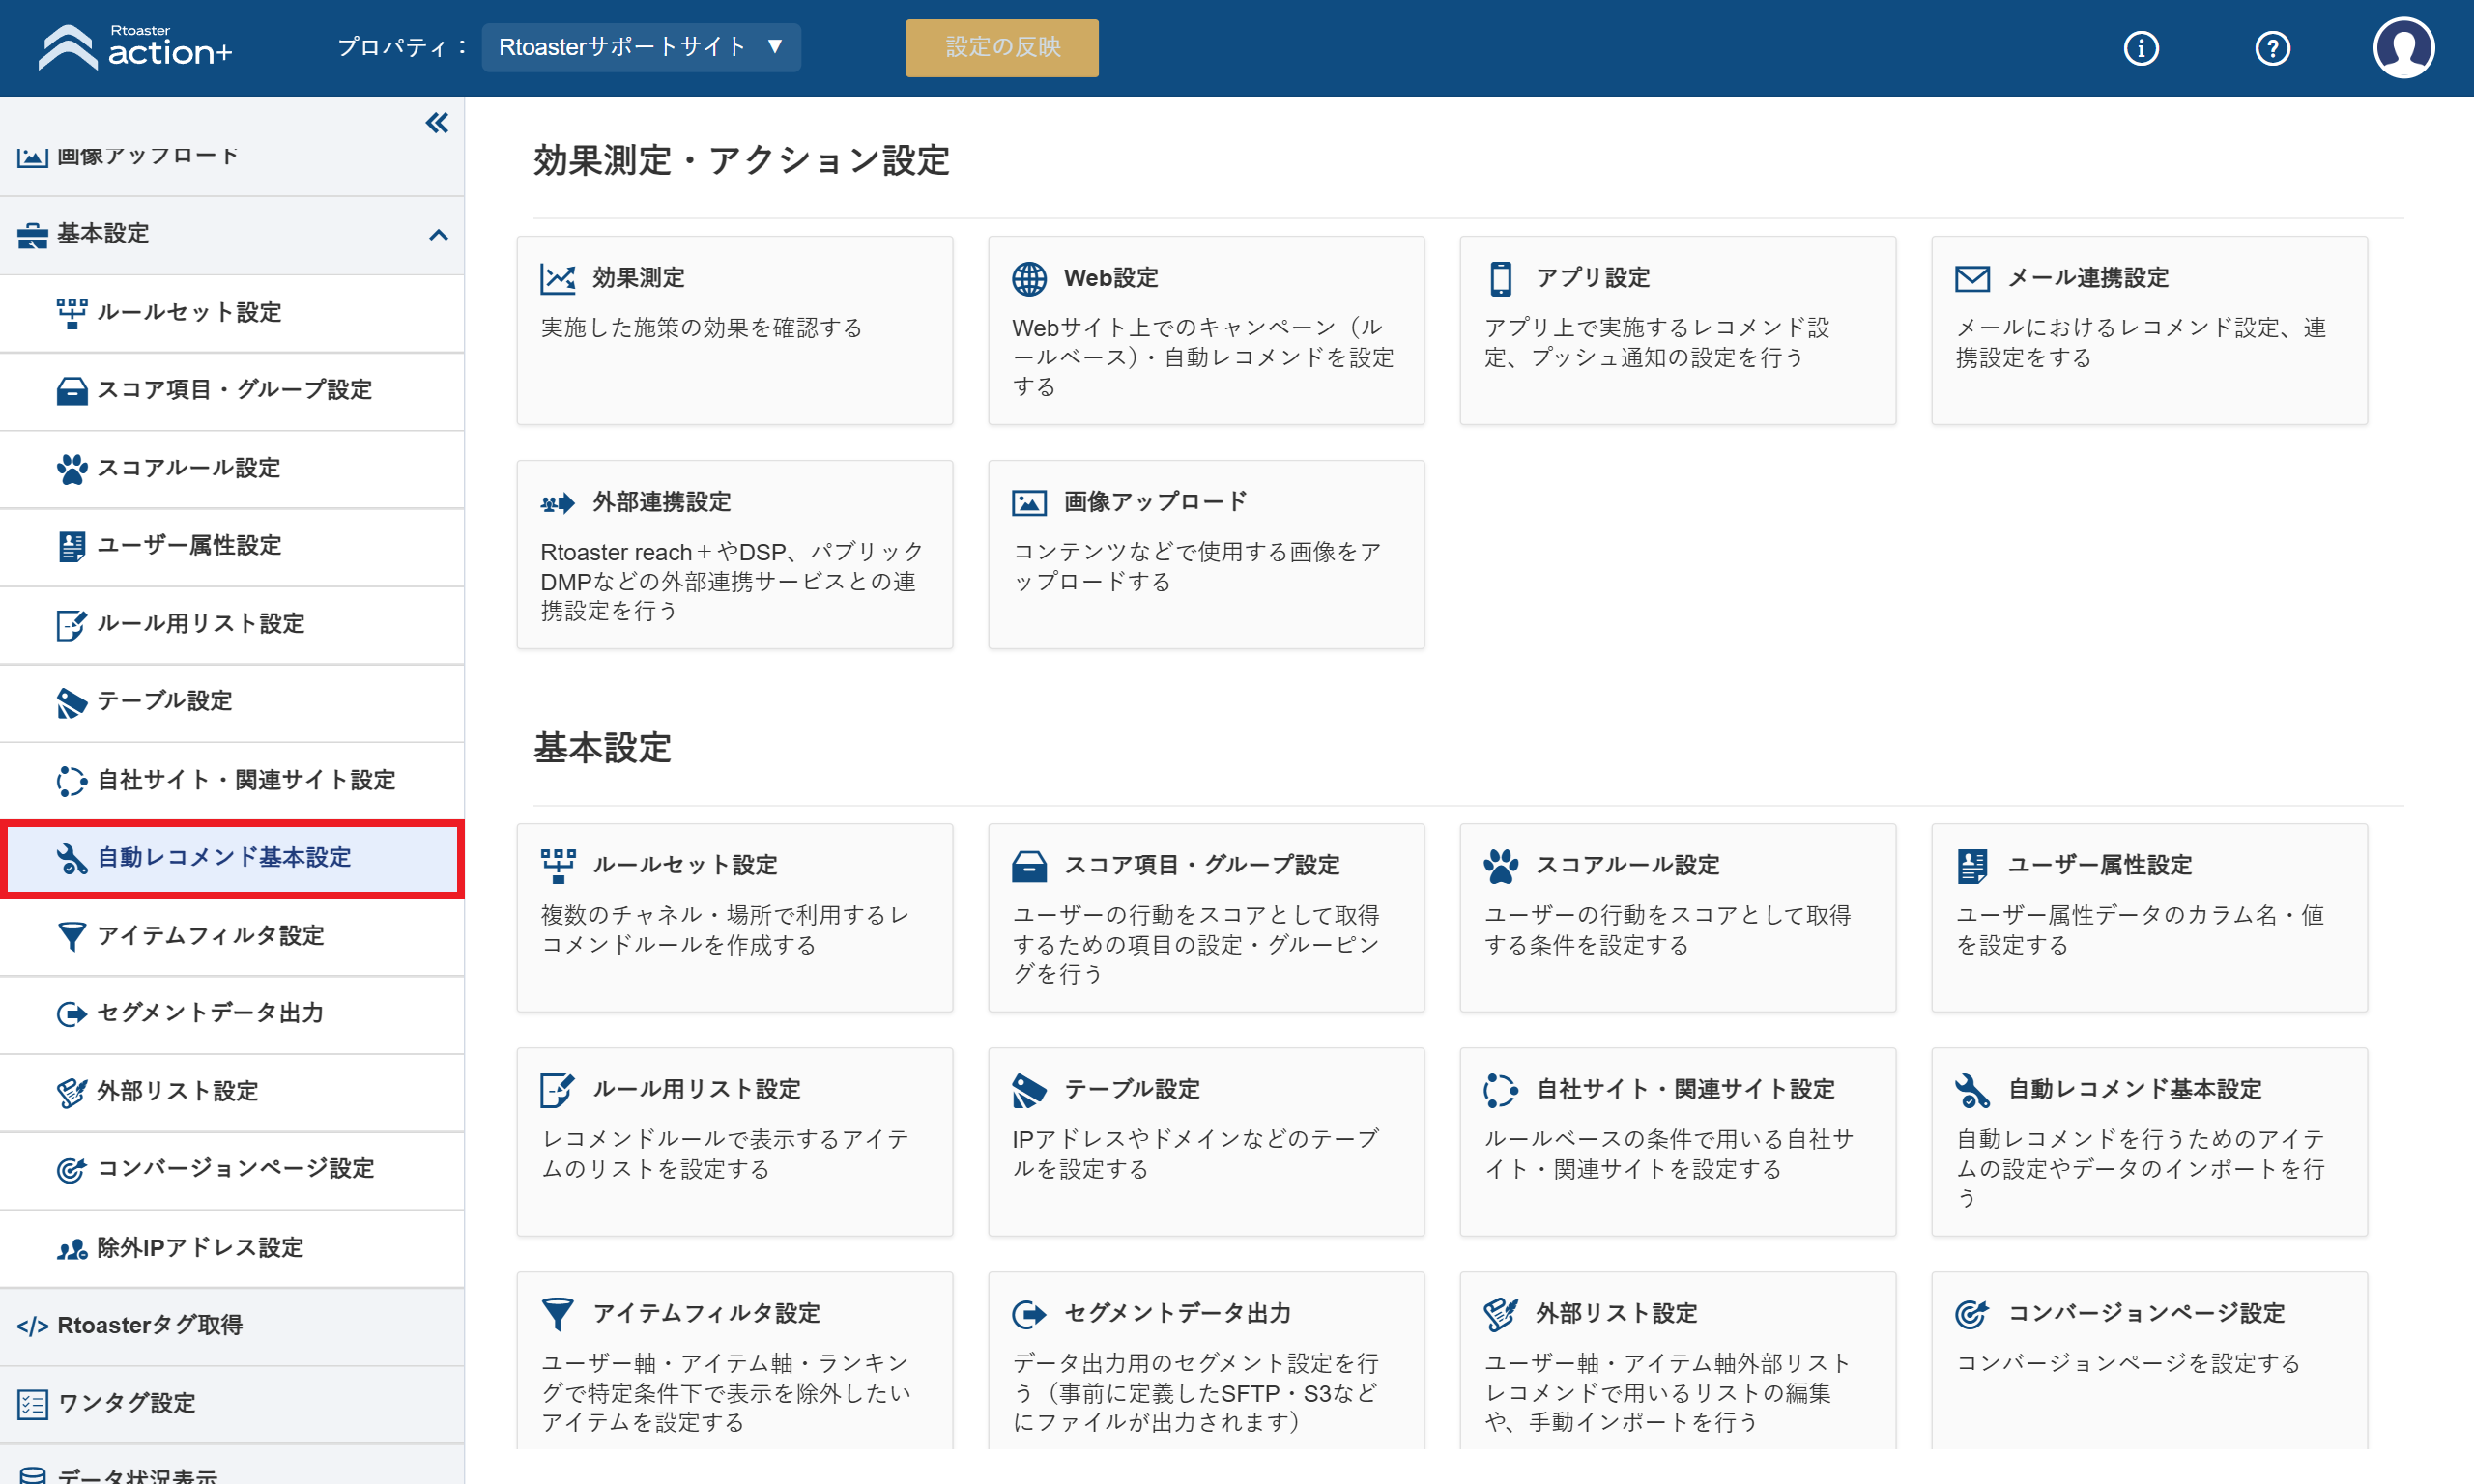Open ワンタグ設定 in sidebar
Viewport: 2474px width, 1484px height.
(x=232, y=1404)
